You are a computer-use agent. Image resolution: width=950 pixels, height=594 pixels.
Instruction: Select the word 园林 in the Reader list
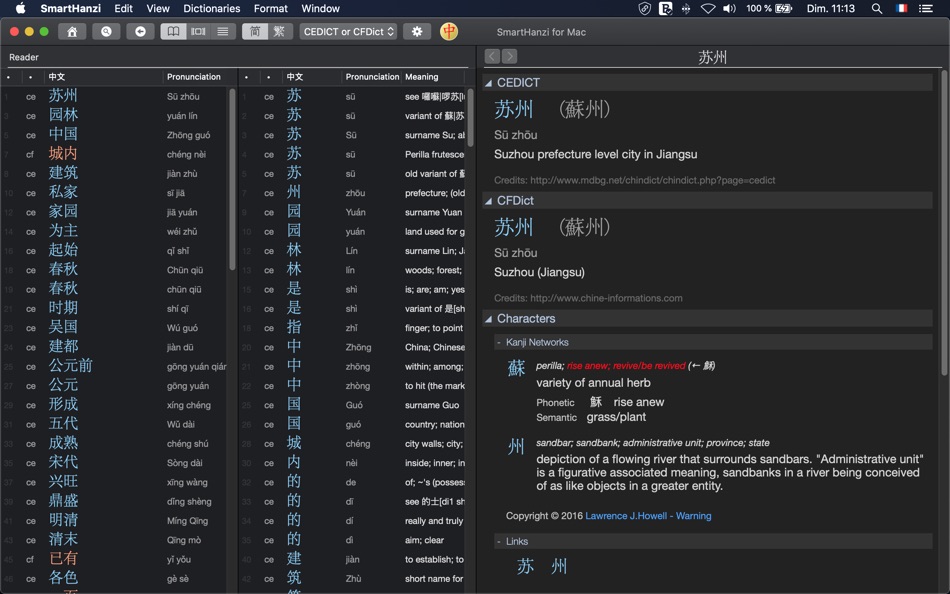point(63,115)
